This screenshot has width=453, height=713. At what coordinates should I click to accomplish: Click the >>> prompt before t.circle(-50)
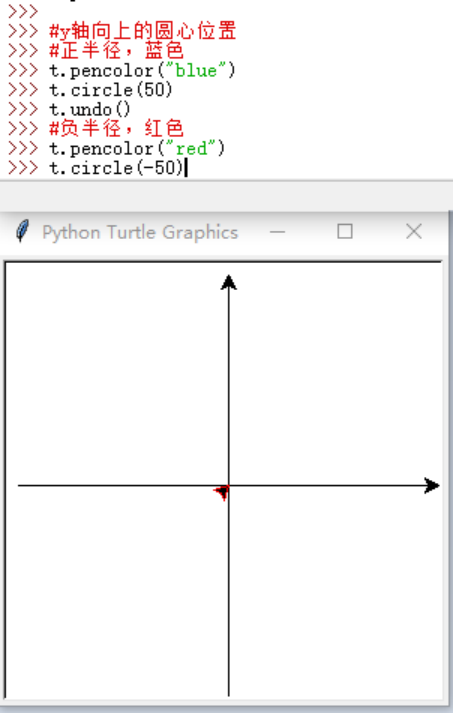coord(23,168)
